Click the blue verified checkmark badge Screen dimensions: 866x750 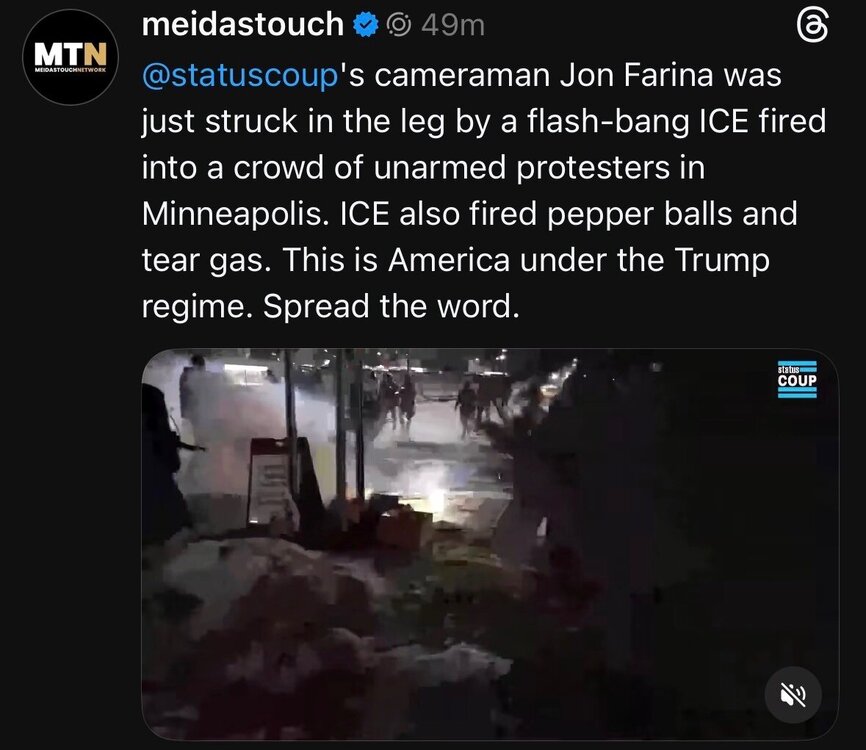[x=365, y=25]
